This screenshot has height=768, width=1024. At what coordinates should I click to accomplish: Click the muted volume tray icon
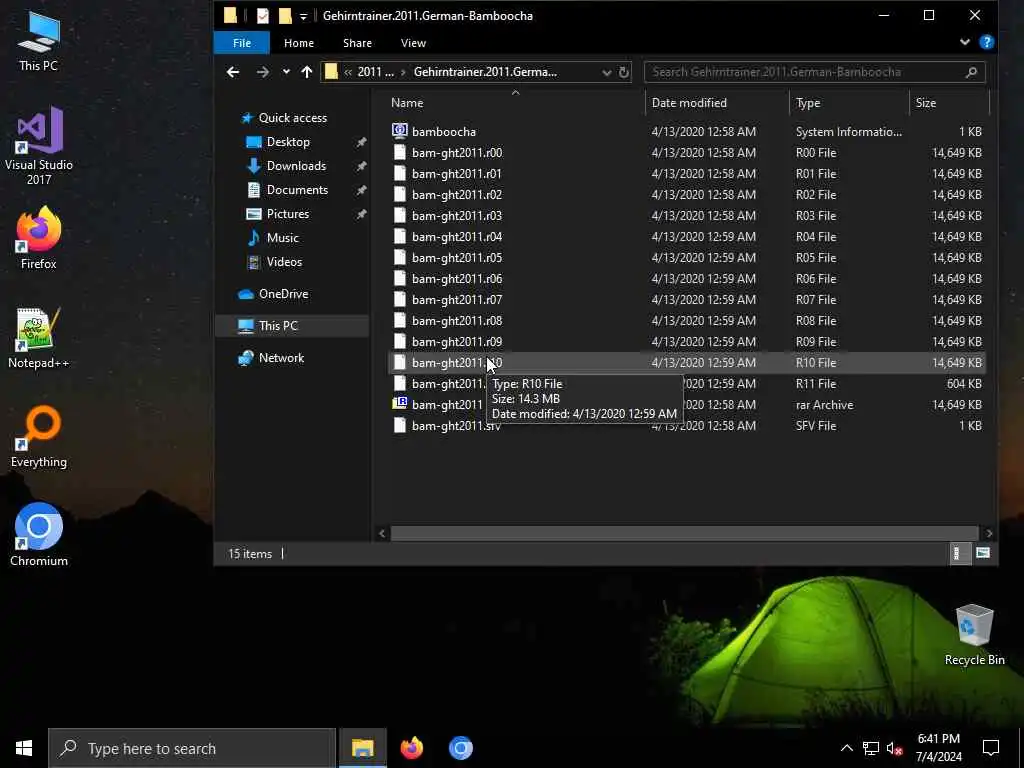click(894, 748)
